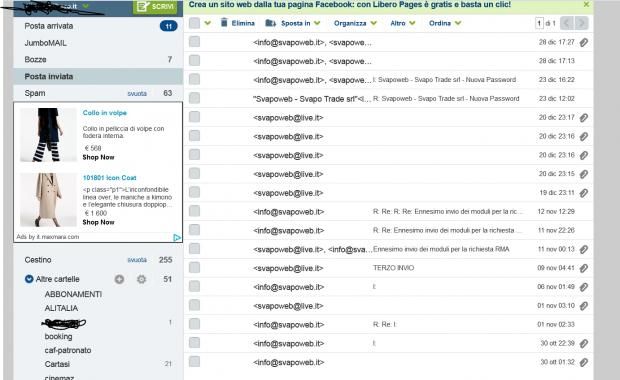Screen dimensions: 620x380
Task: Click the 101801 Icon Coat ad title
Action: pos(110,178)
